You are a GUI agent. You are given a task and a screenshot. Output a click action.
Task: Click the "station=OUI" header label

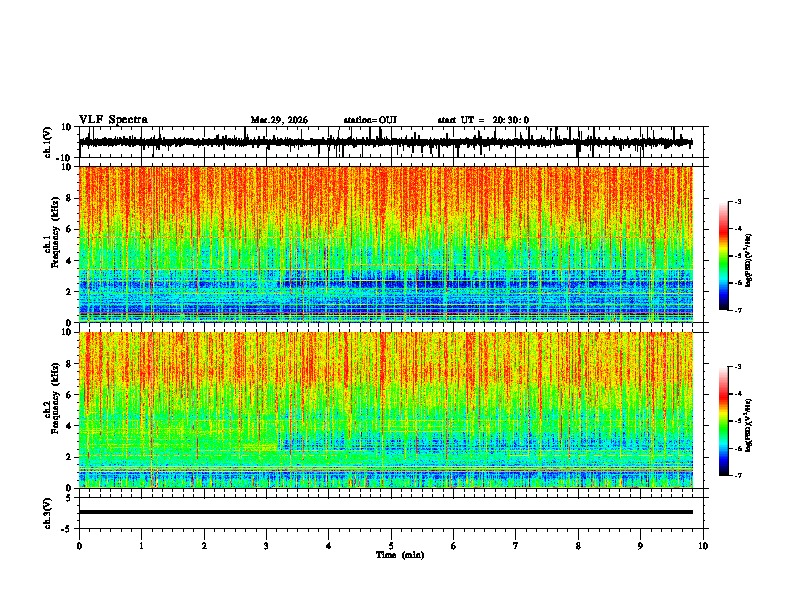pos(370,120)
